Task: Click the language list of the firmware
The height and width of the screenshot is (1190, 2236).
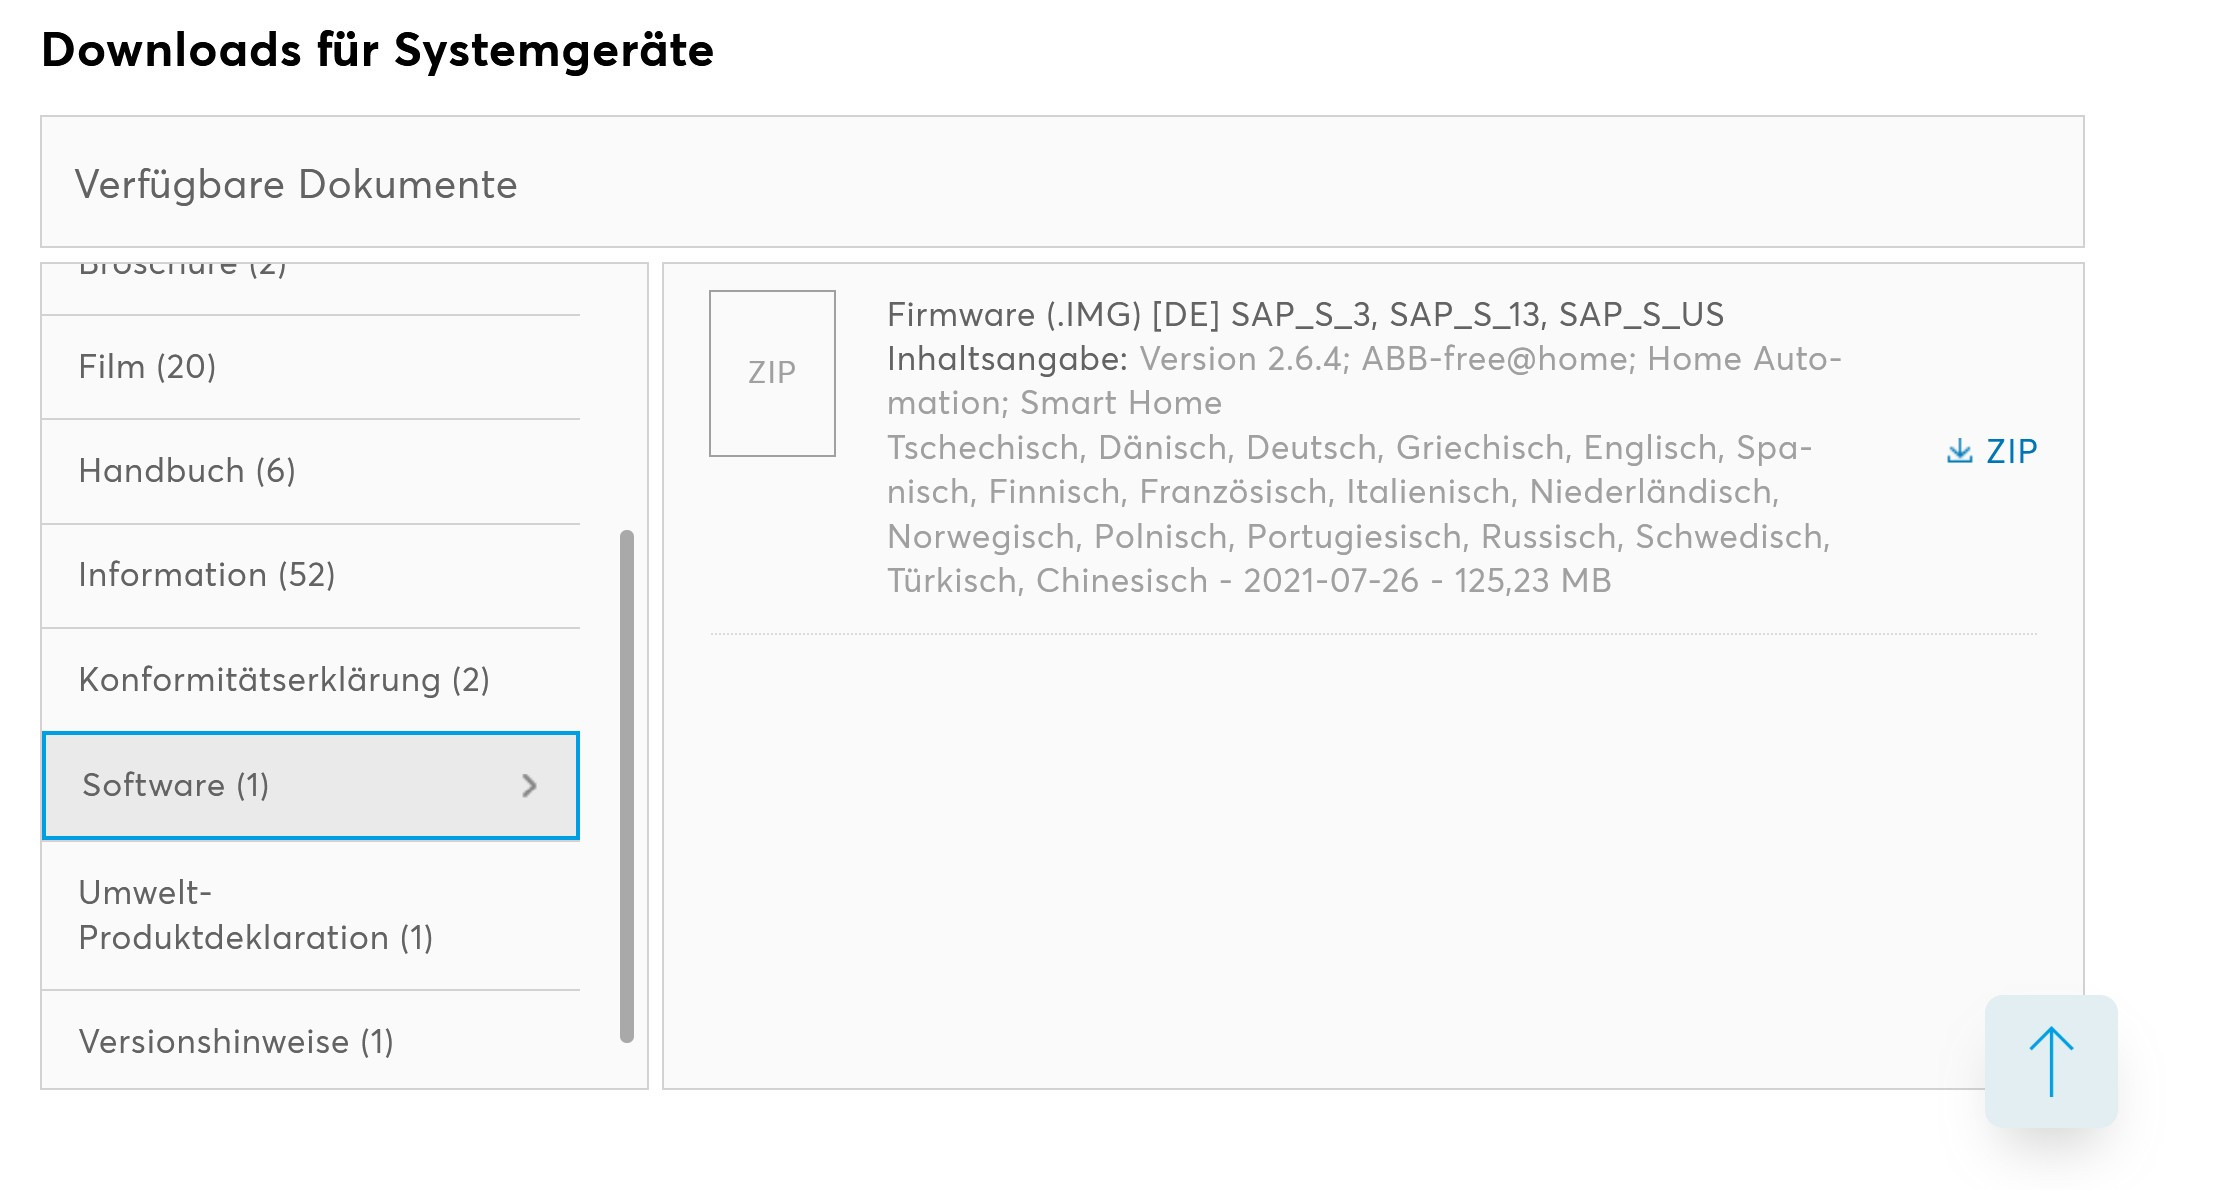Action: tap(1358, 514)
